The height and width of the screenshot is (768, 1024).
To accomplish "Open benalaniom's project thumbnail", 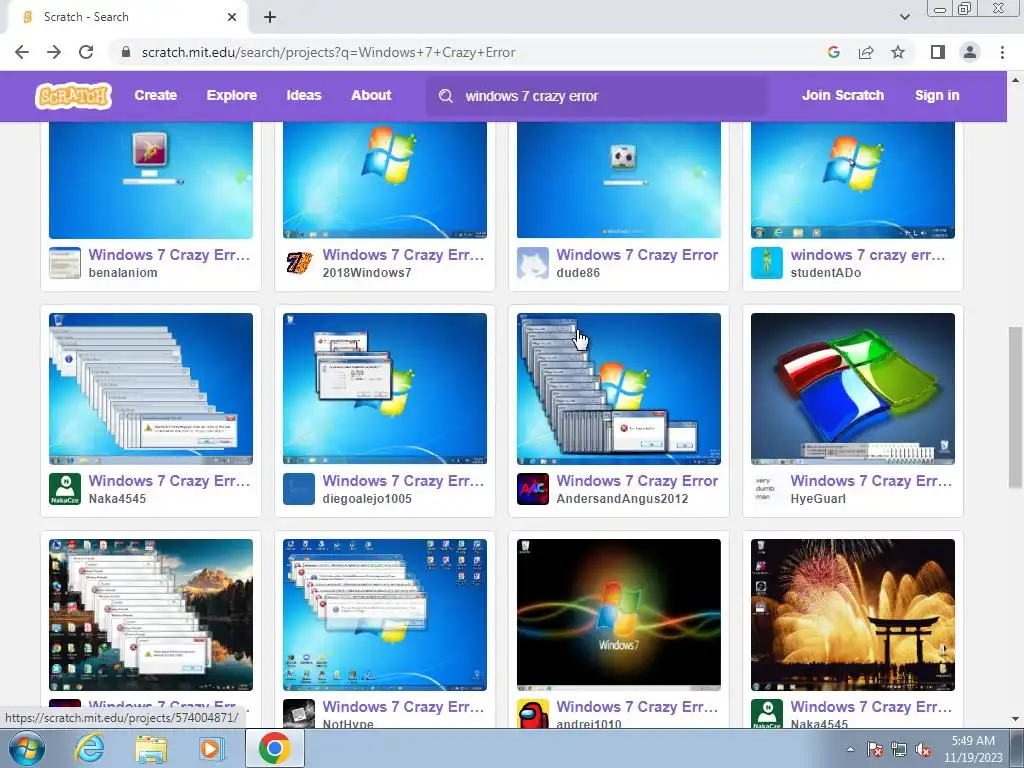I will tap(151, 180).
